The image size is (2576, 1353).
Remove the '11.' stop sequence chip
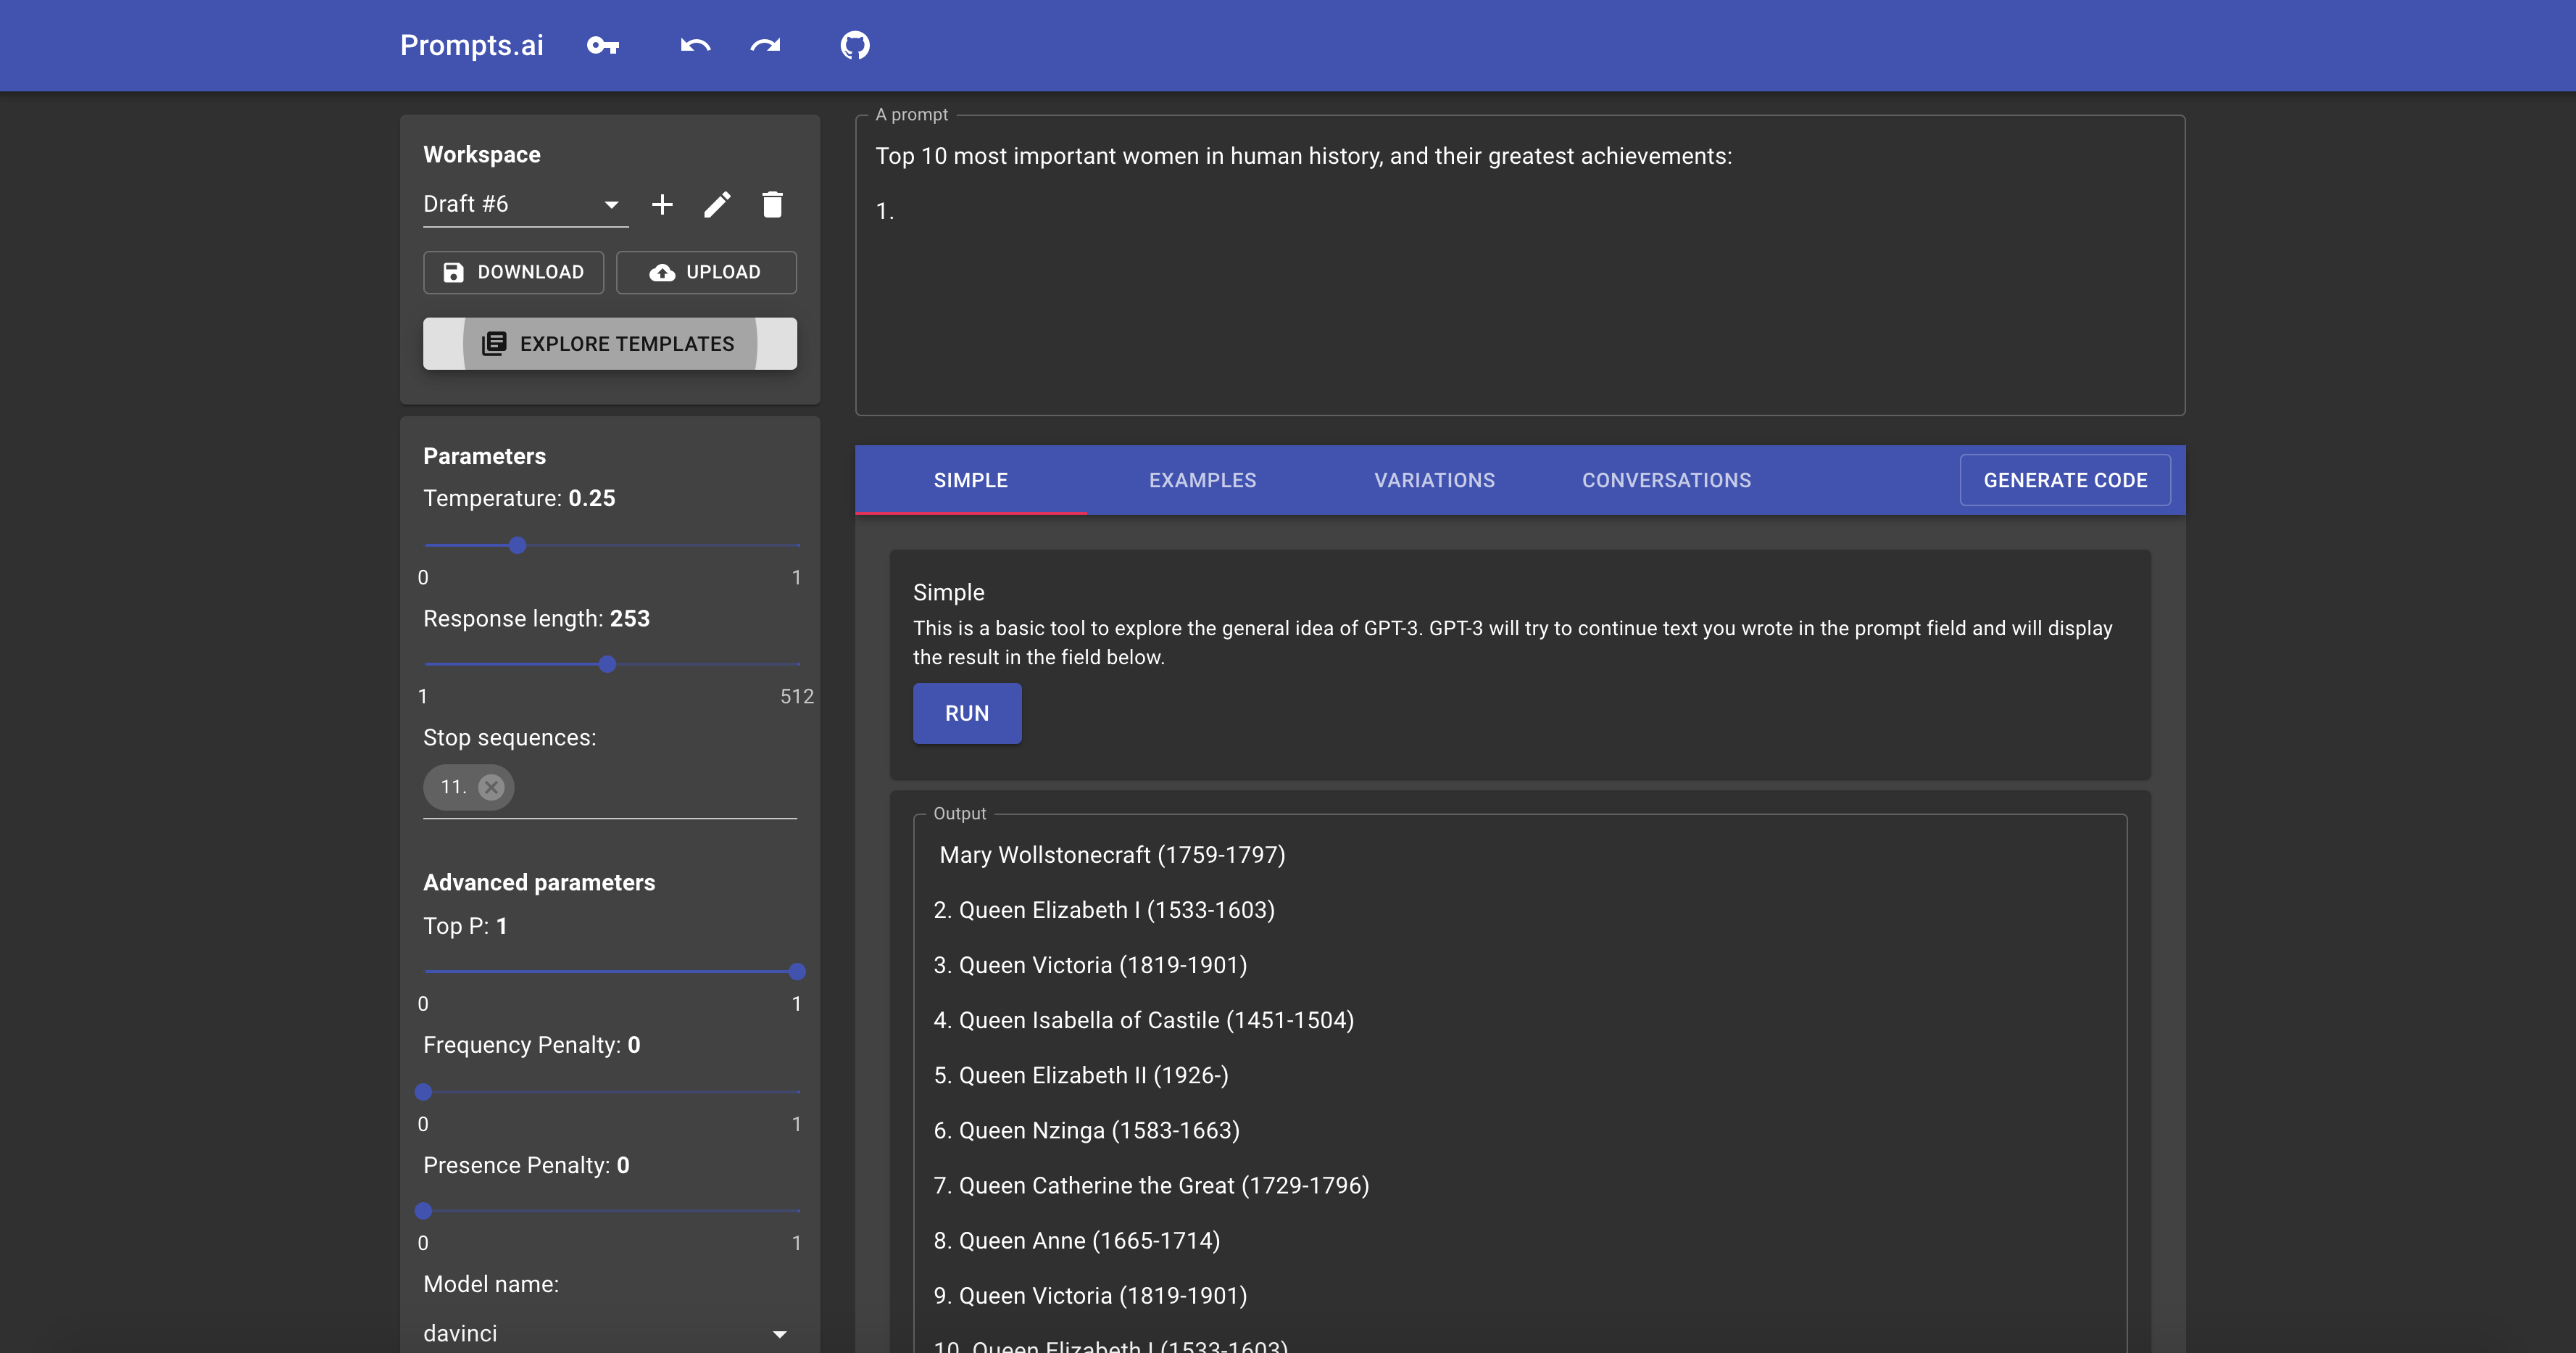coord(491,787)
